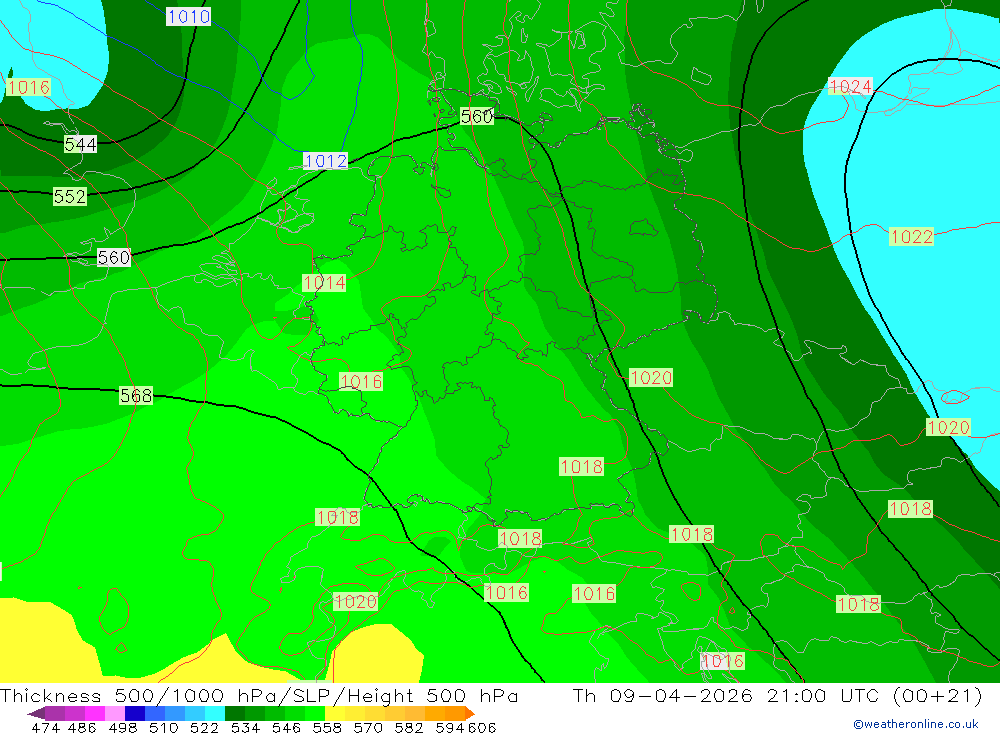1000x733 pixels.
Task: Click the 486 legend value
Action: point(81,728)
